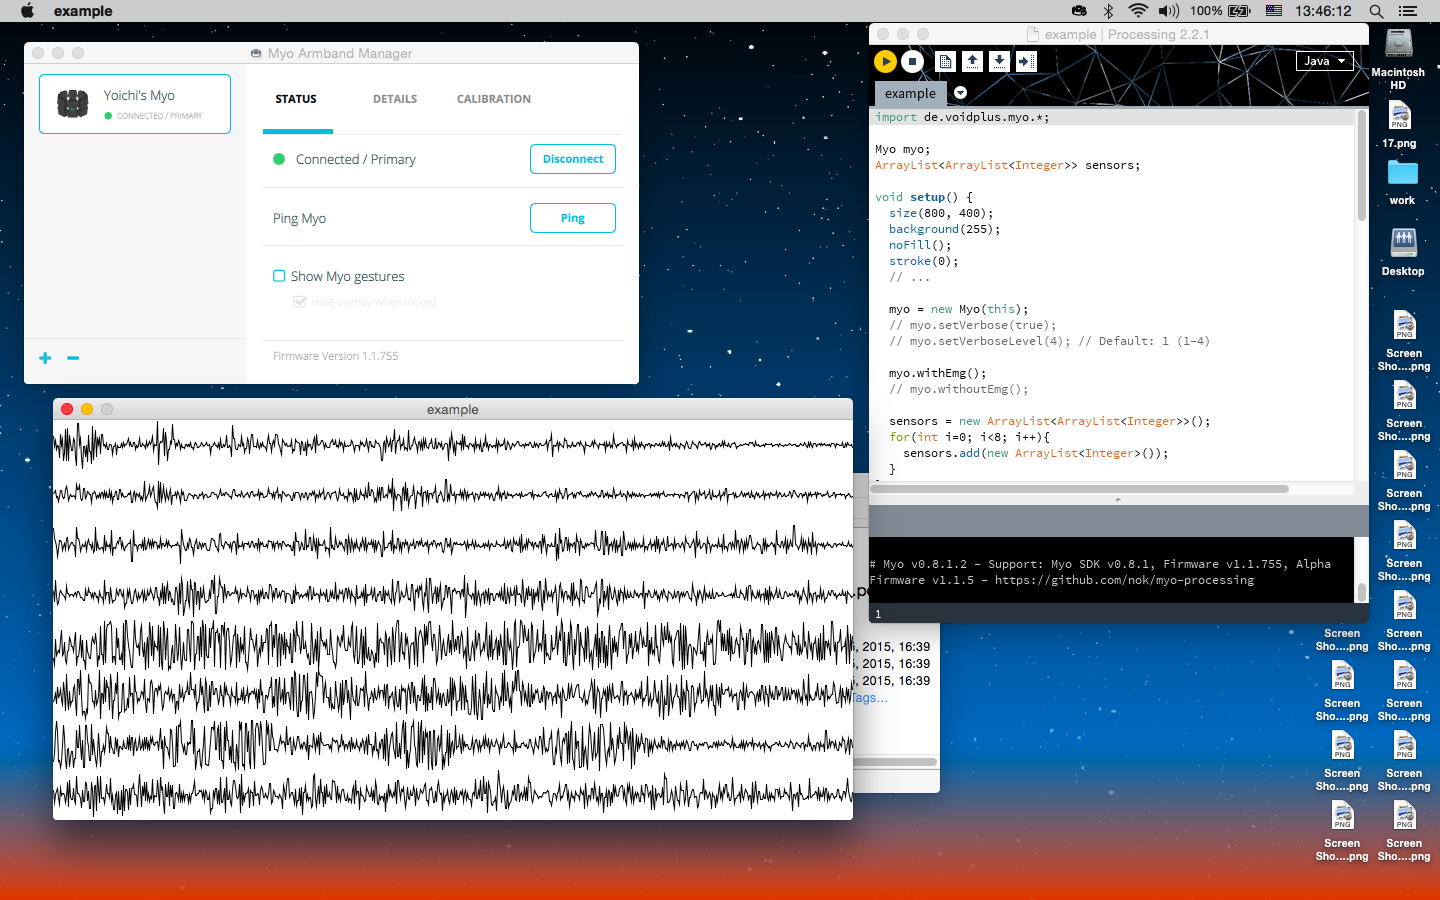Remove the Myo with minus icon
Viewport: 1440px width, 900px height.
73,358
